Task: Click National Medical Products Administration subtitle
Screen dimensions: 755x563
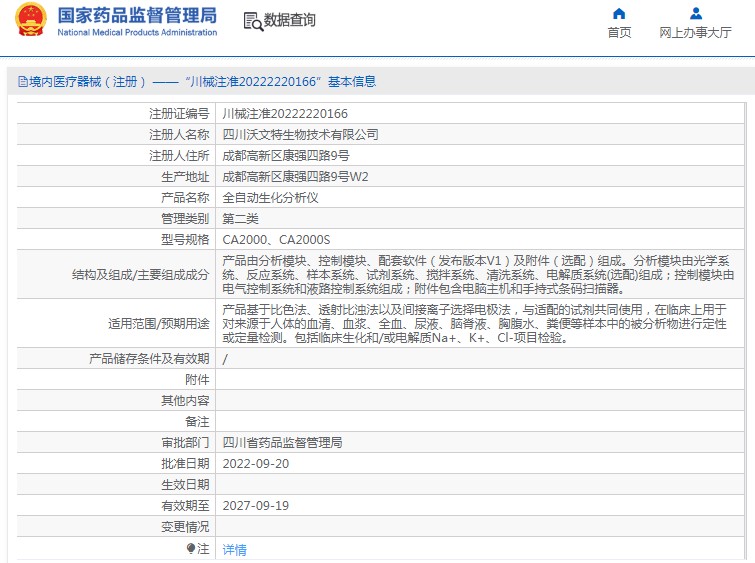Action: point(137,32)
